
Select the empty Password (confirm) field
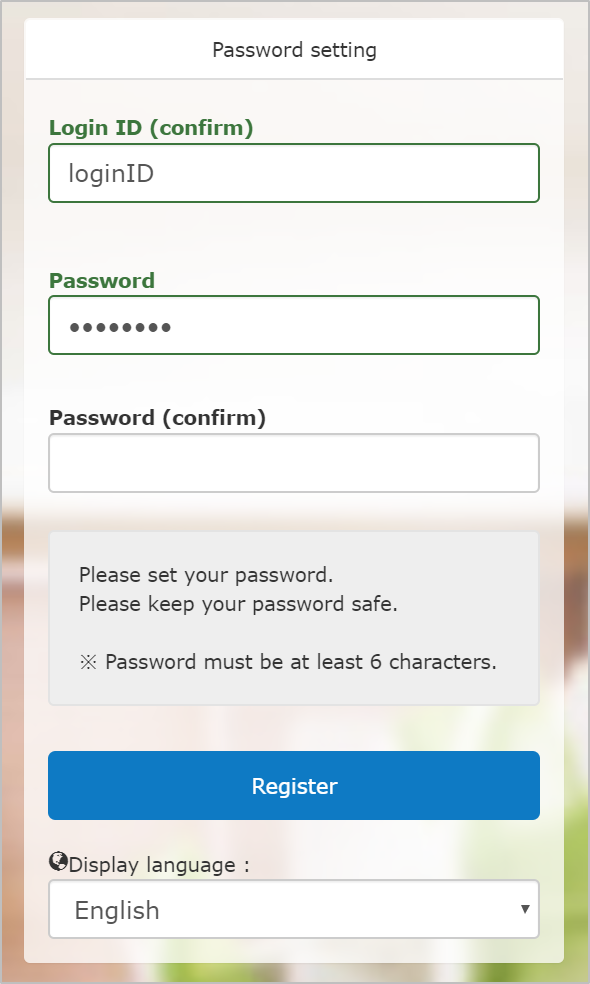pyautogui.click(x=294, y=463)
